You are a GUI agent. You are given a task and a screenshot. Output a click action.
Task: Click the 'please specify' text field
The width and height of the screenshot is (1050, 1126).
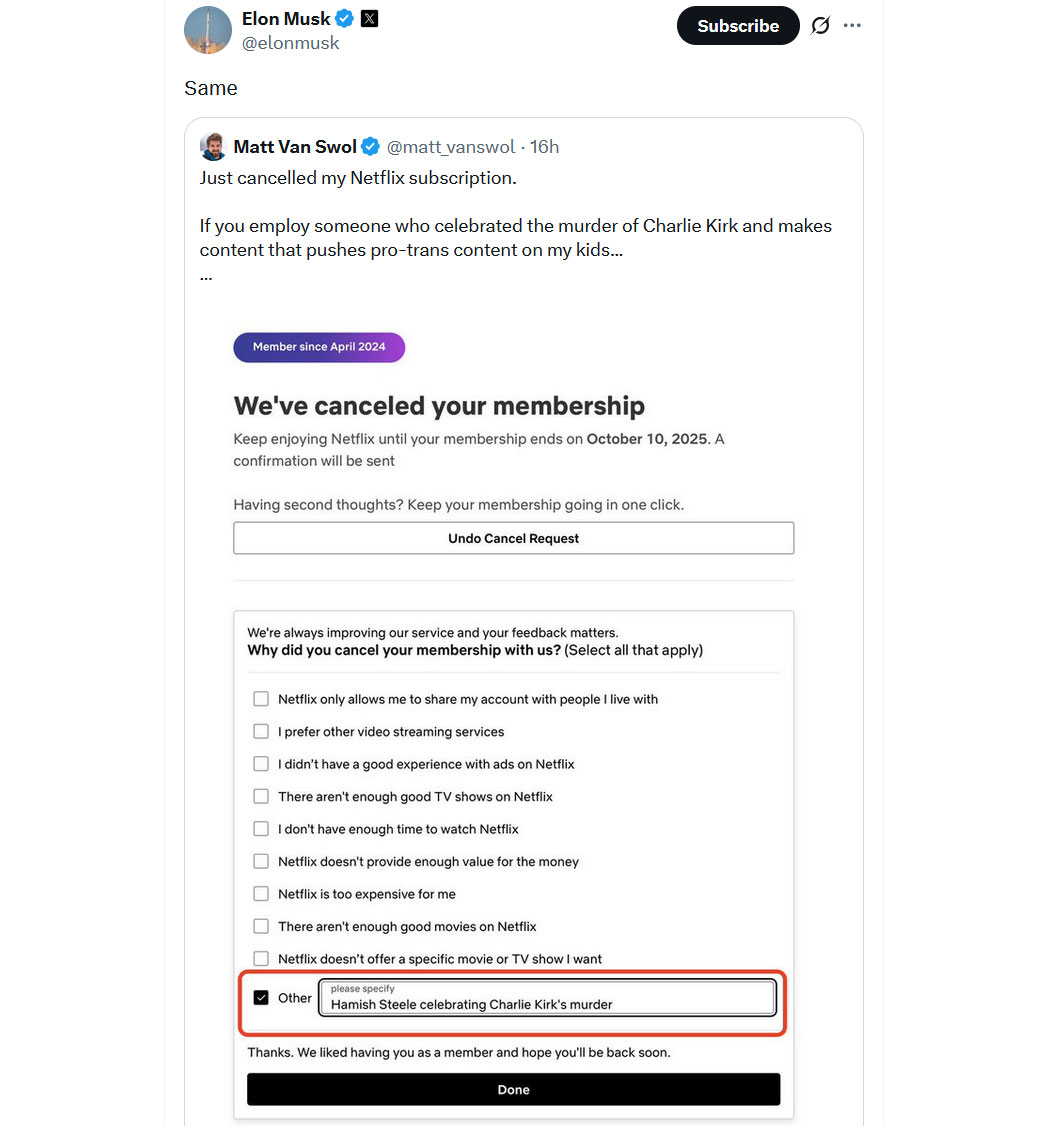coord(547,999)
